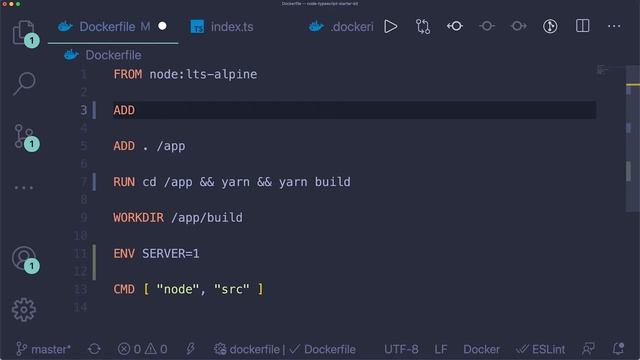Screen dimensions: 640x360
Task: Go to the previous change with left-arrow commit icon
Action: point(454,26)
